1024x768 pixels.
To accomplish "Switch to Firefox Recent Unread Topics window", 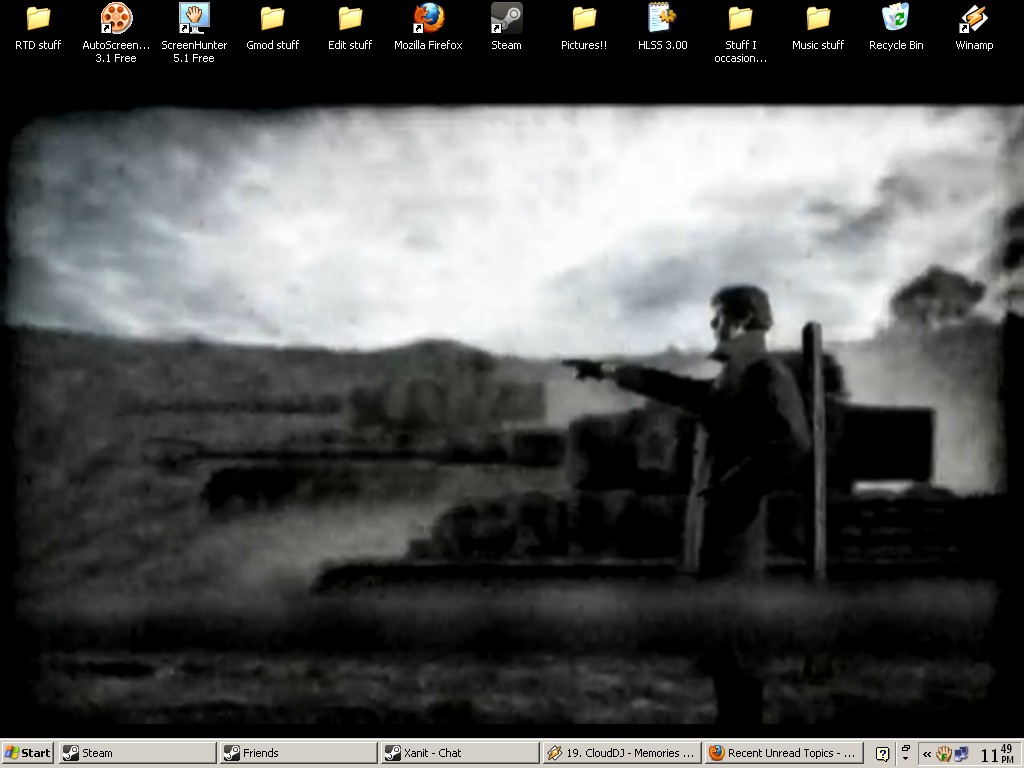I will pos(783,753).
